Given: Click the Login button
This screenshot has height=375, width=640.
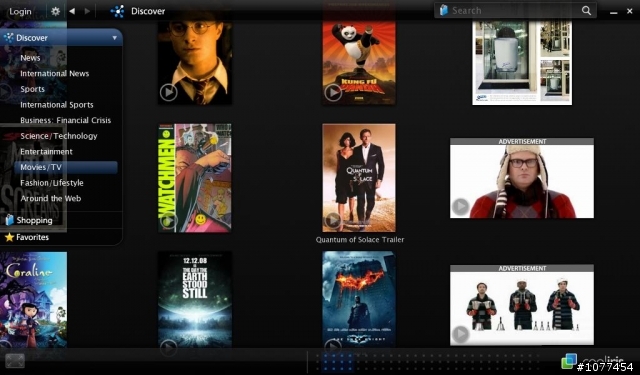Looking at the screenshot, I should coord(20,11).
